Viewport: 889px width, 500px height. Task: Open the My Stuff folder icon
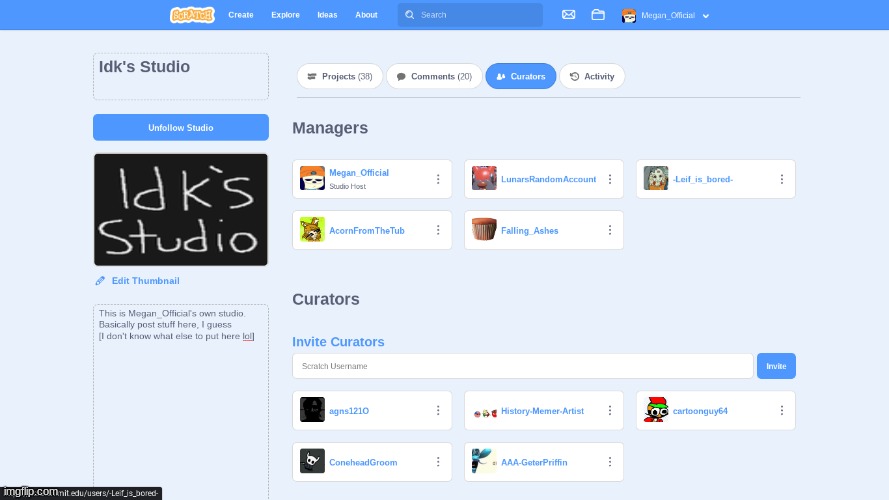coord(598,15)
